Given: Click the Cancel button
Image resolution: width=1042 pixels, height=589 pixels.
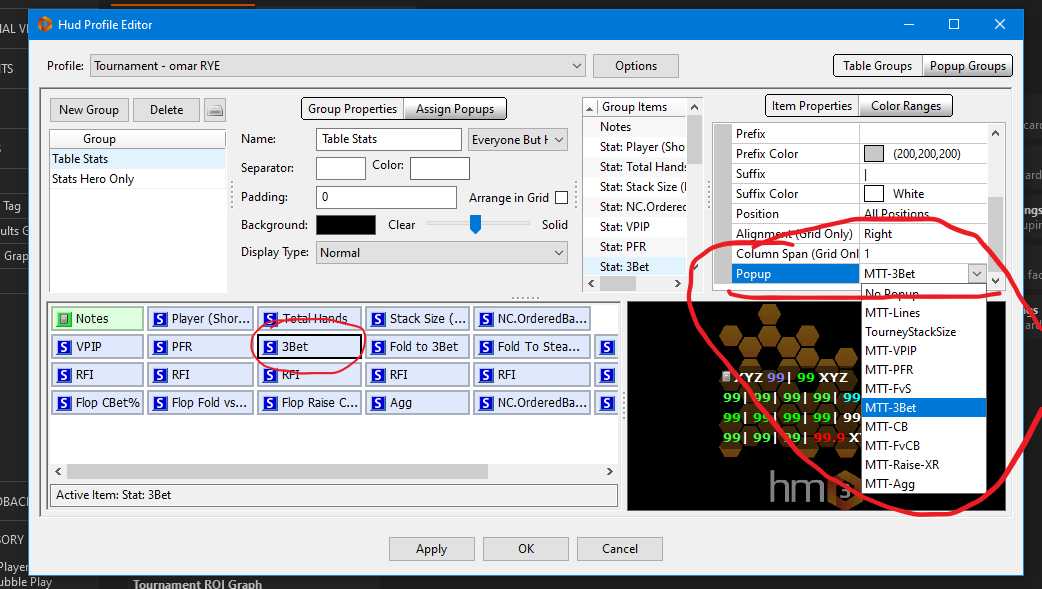Looking at the screenshot, I should click(x=620, y=549).
